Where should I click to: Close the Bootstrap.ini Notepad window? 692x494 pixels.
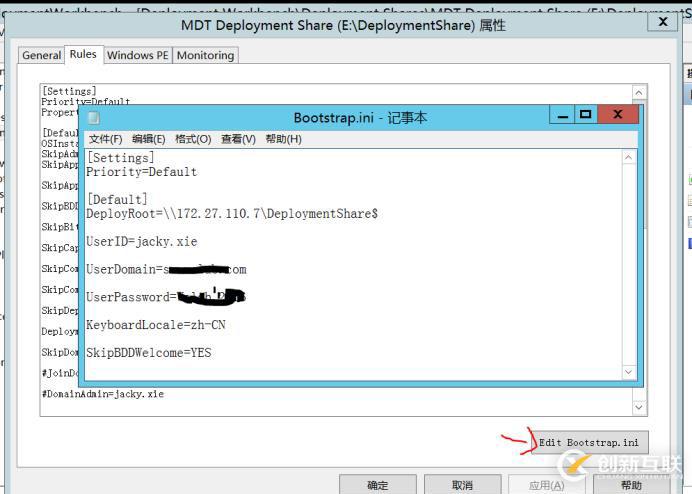(618, 115)
